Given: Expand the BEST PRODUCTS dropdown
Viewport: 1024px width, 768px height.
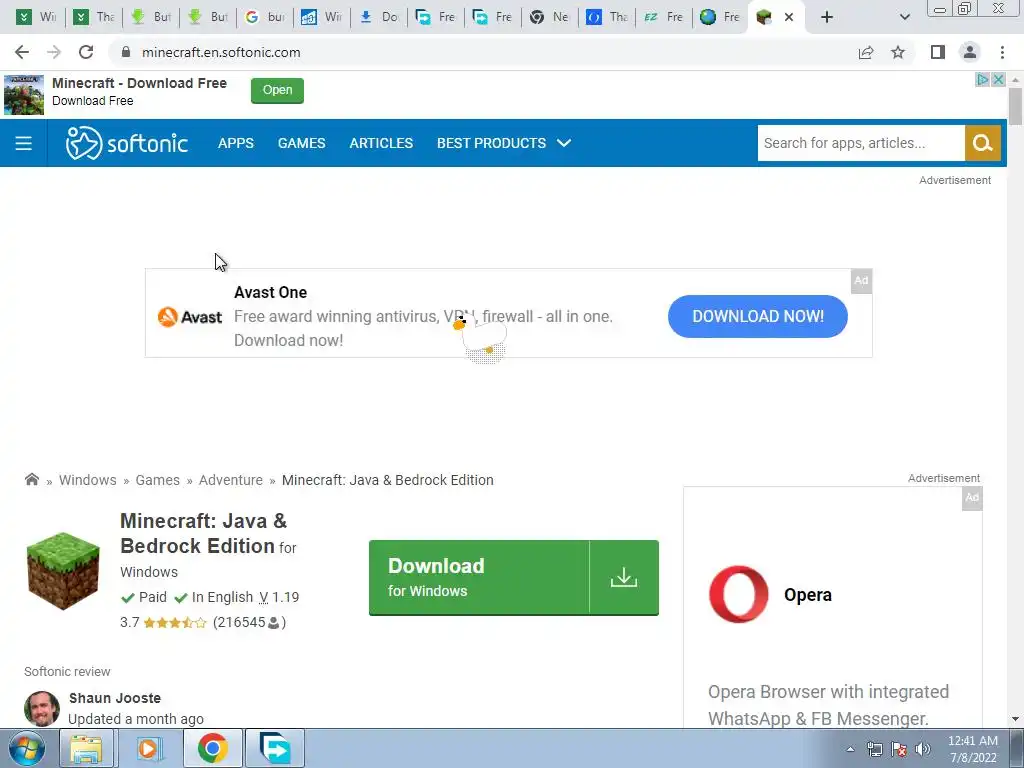Looking at the screenshot, I should coord(504,143).
